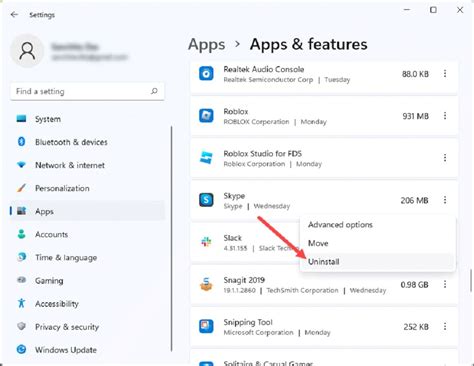Click the Gaming controller icon

[x=21, y=280]
